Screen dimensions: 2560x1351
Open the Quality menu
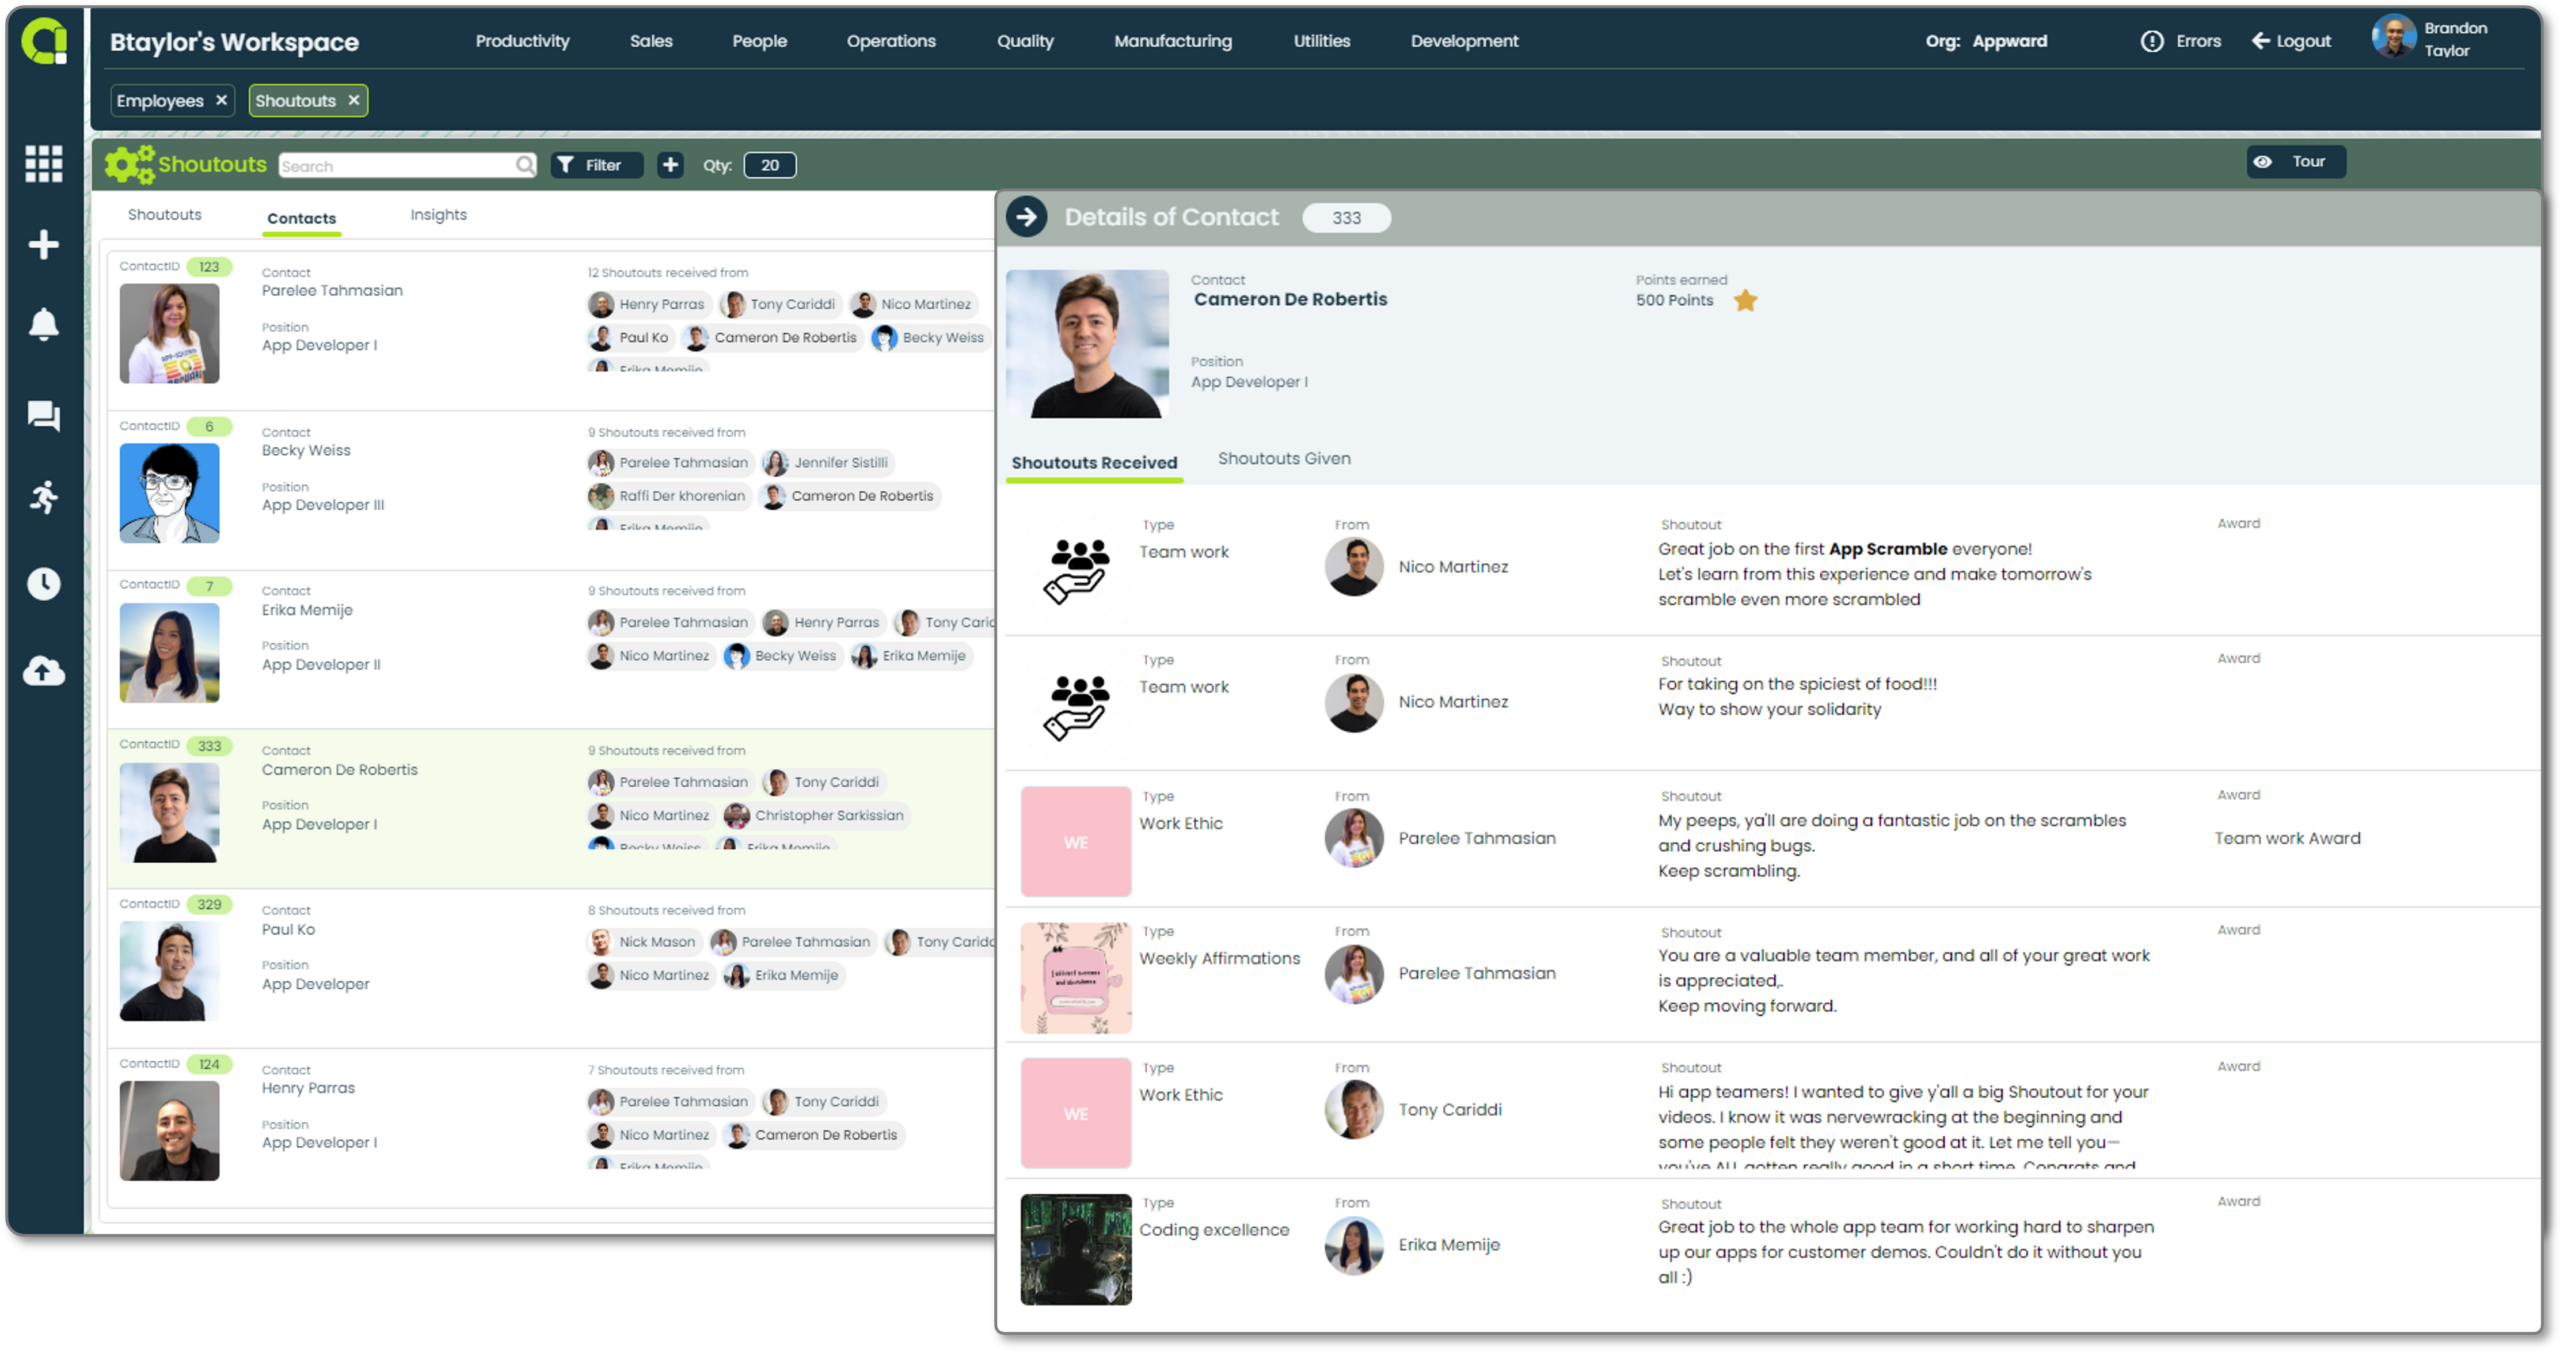click(1025, 41)
